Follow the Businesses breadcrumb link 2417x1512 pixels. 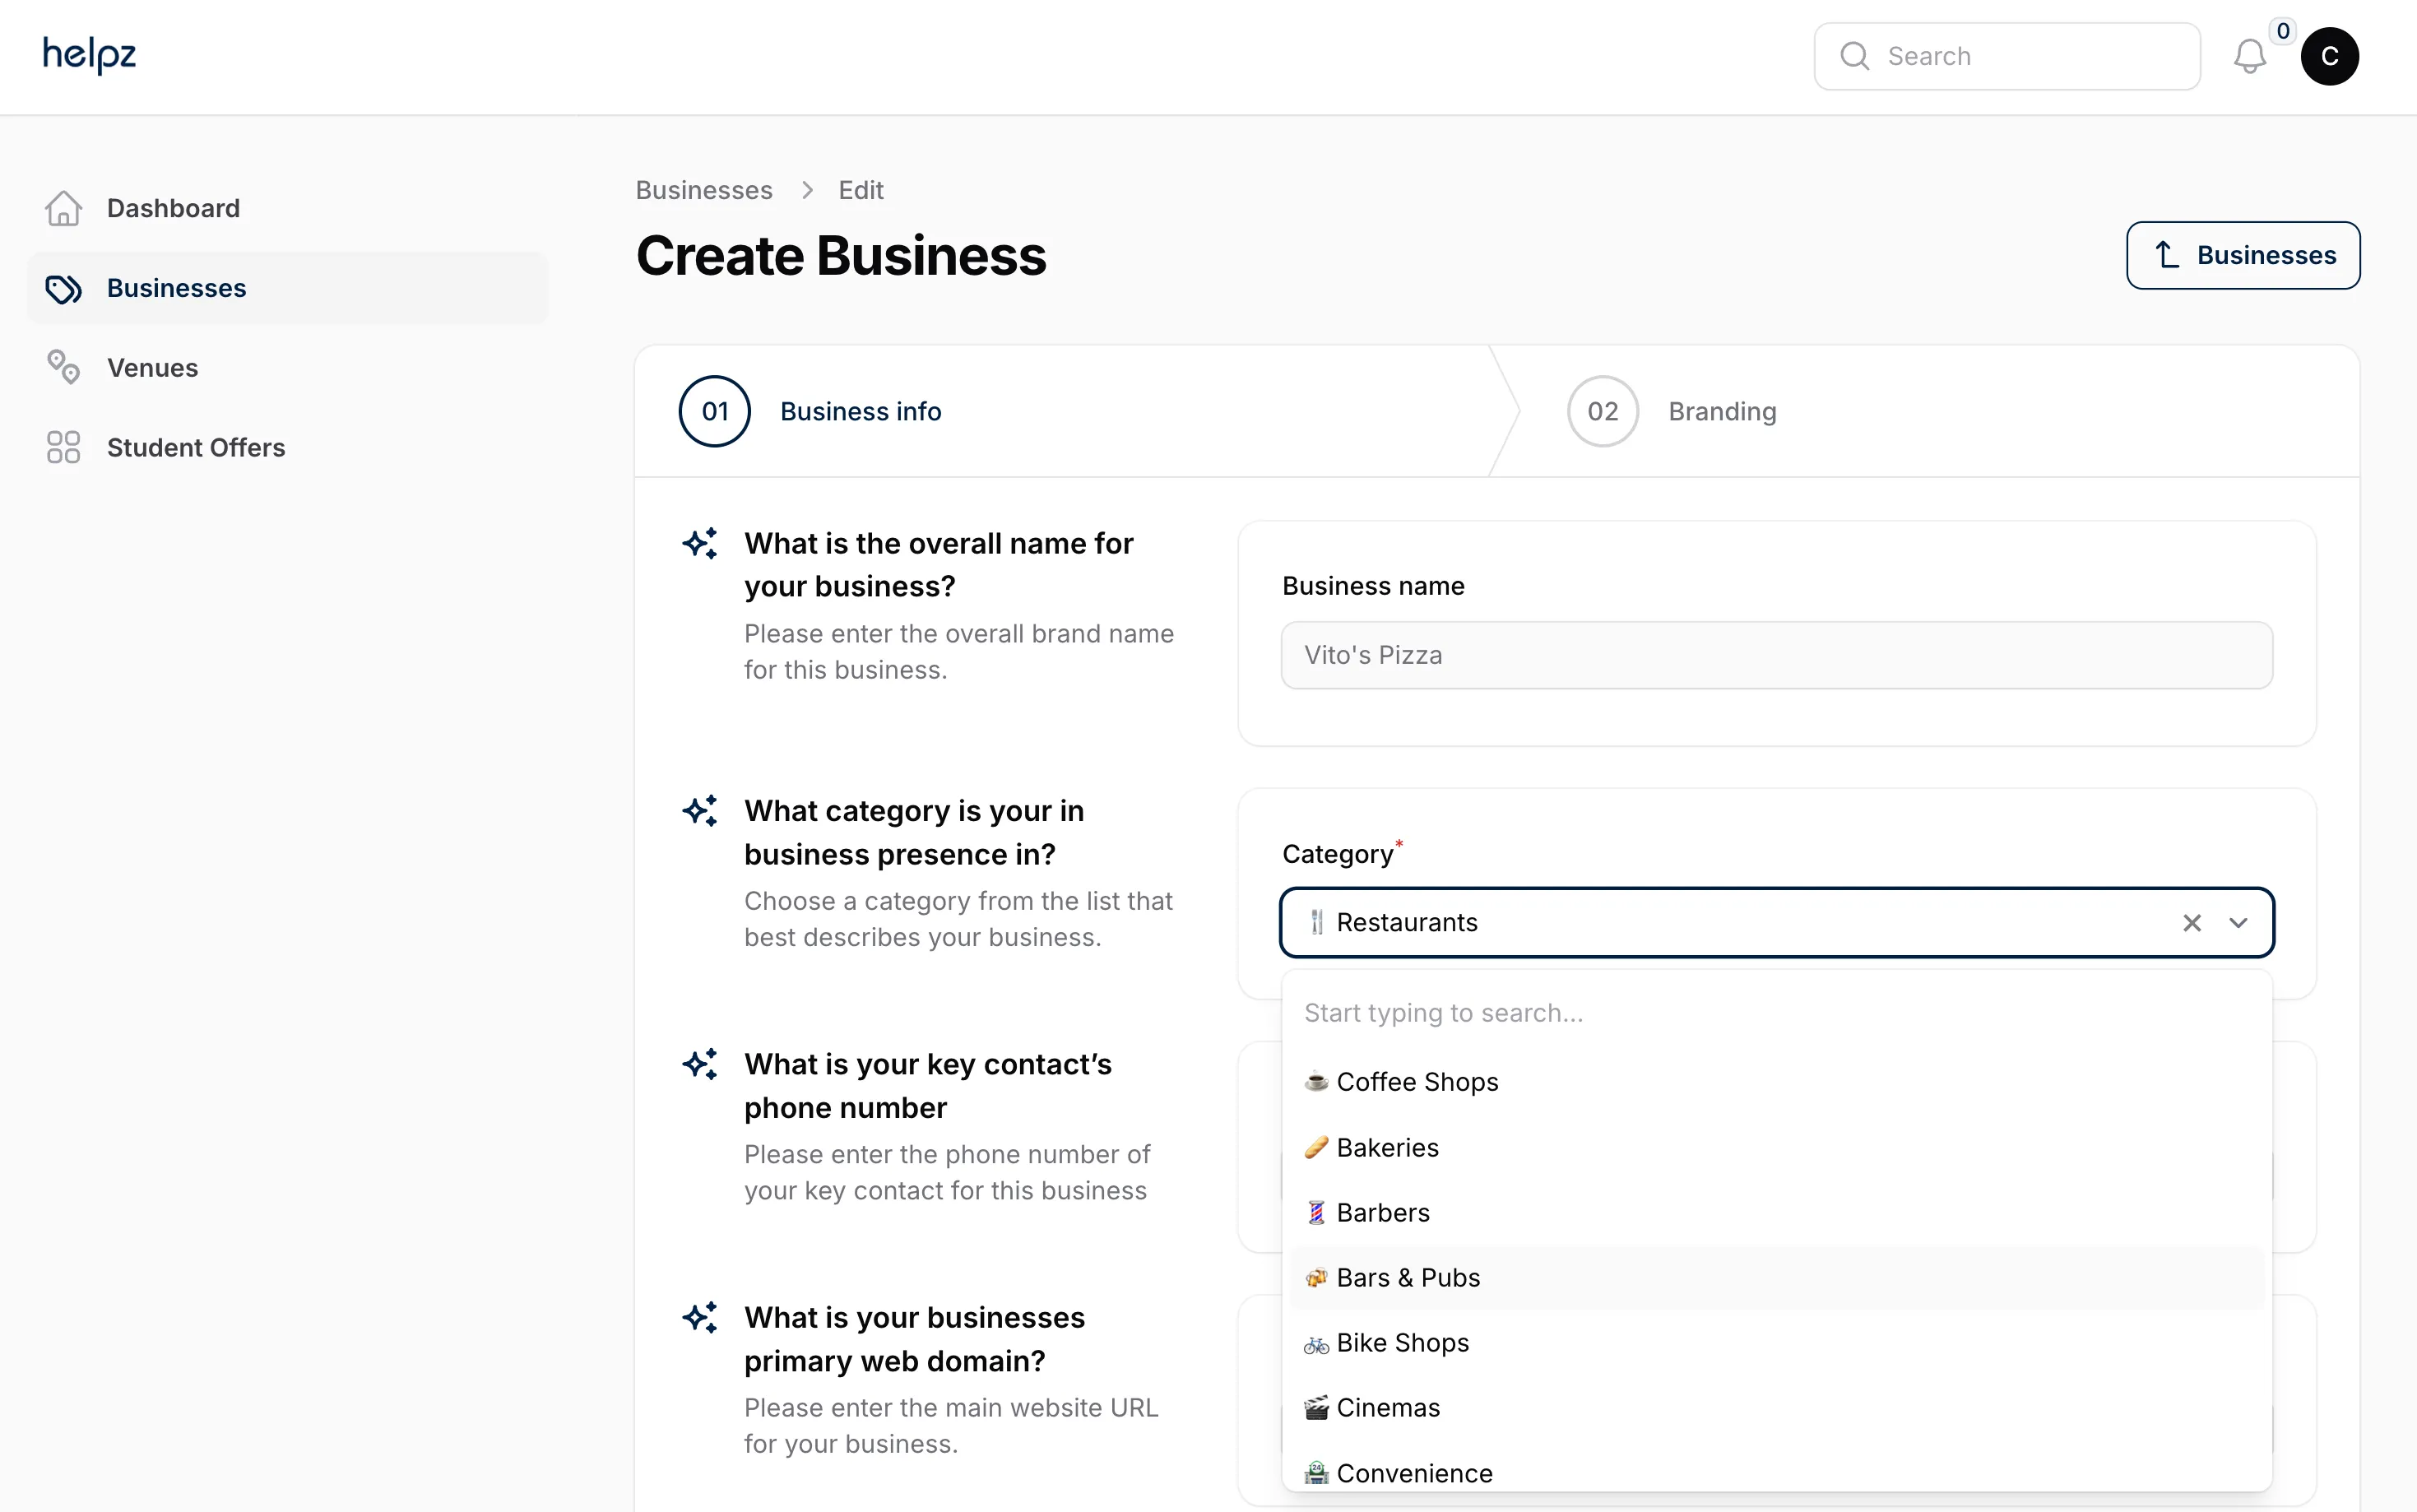pos(703,190)
